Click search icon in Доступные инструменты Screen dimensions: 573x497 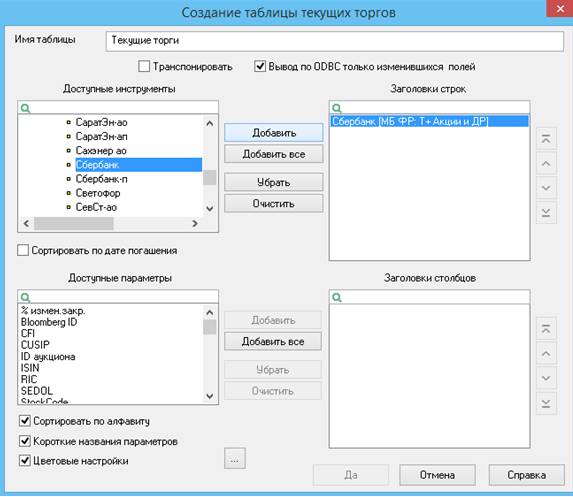coord(25,108)
